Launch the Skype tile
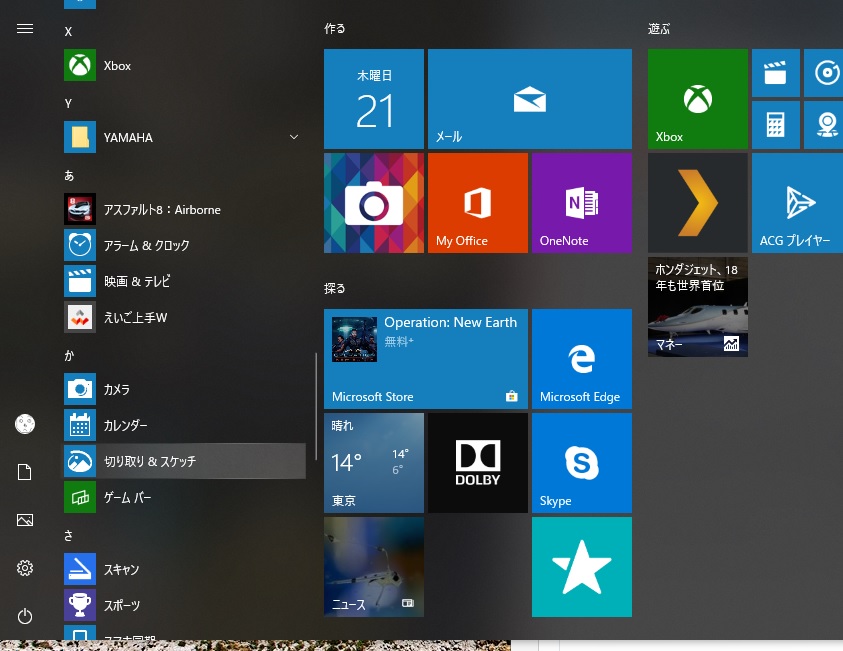 pyautogui.click(x=582, y=463)
